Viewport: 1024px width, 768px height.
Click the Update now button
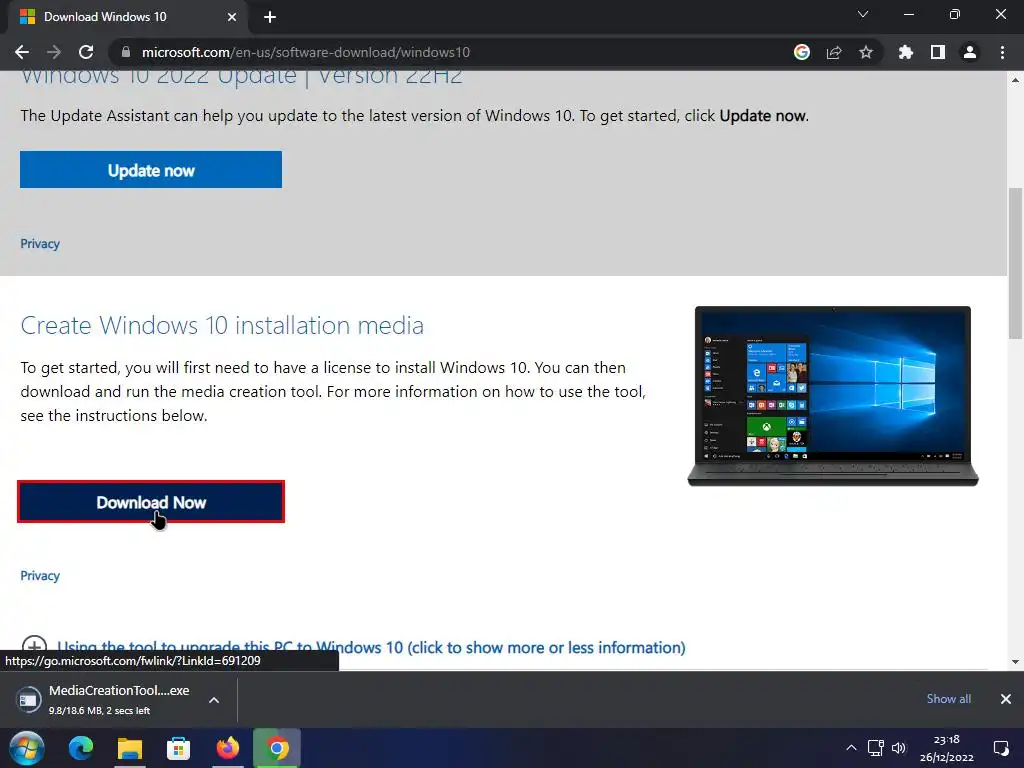(x=151, y=170)
